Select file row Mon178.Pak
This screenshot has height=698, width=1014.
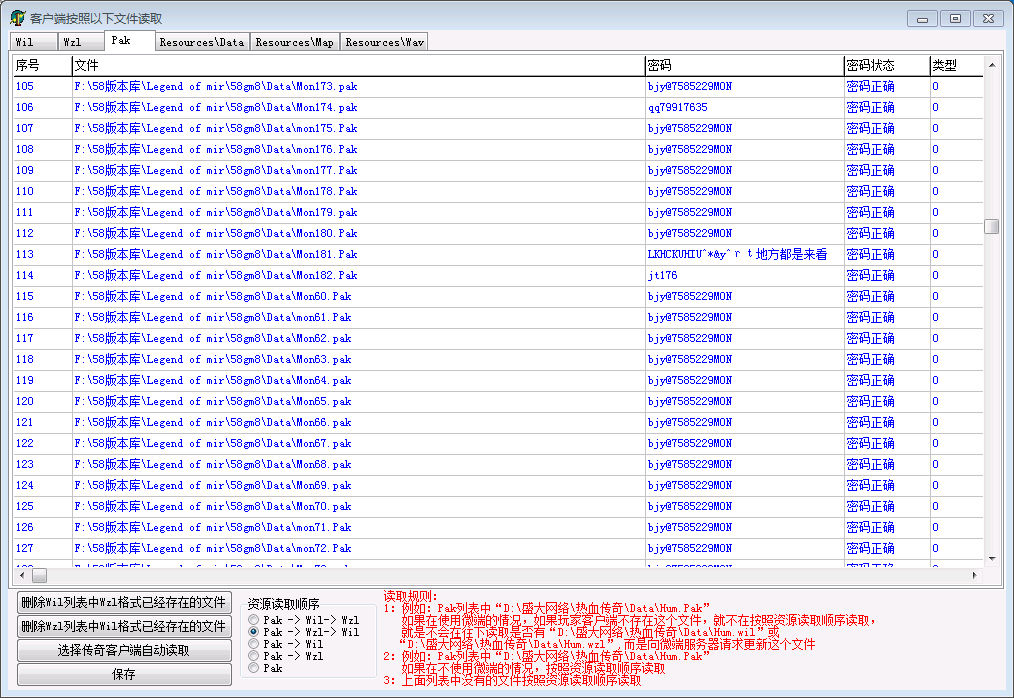(498, 191)
